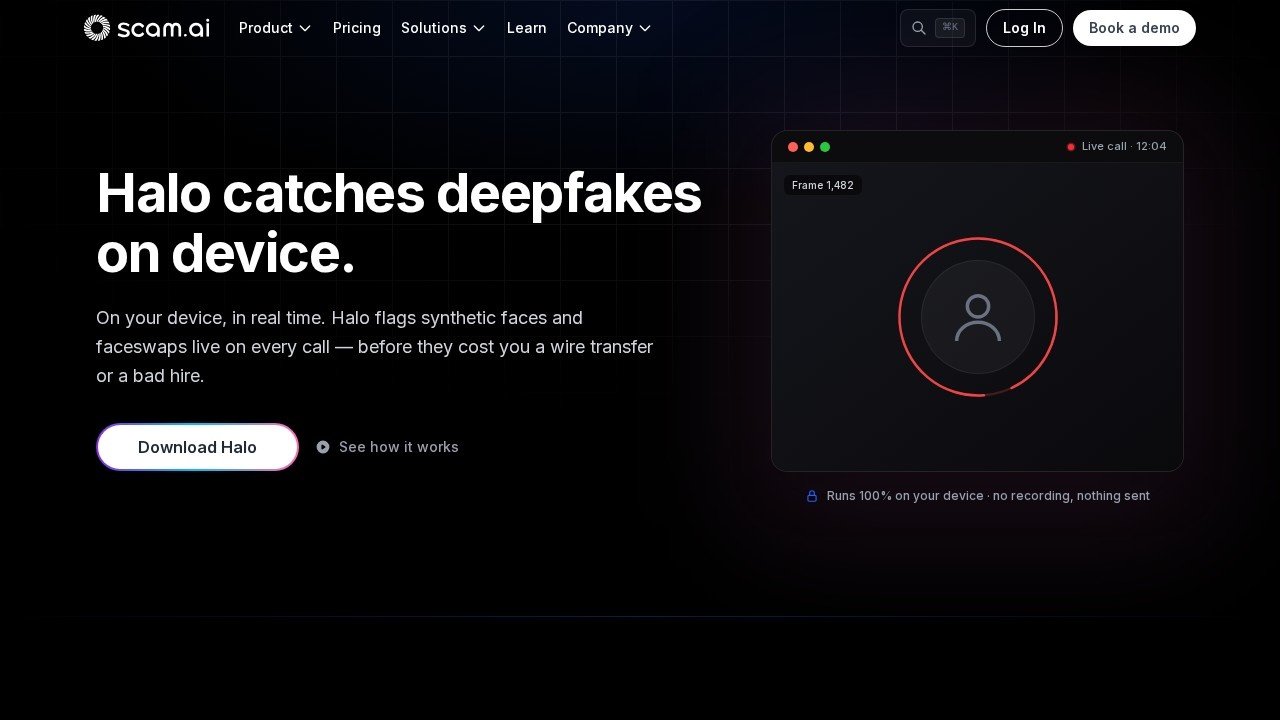Viewport: 1280px width, 720px height.
Task: Click the Download Halo button
Action: (x=198, y=447)
